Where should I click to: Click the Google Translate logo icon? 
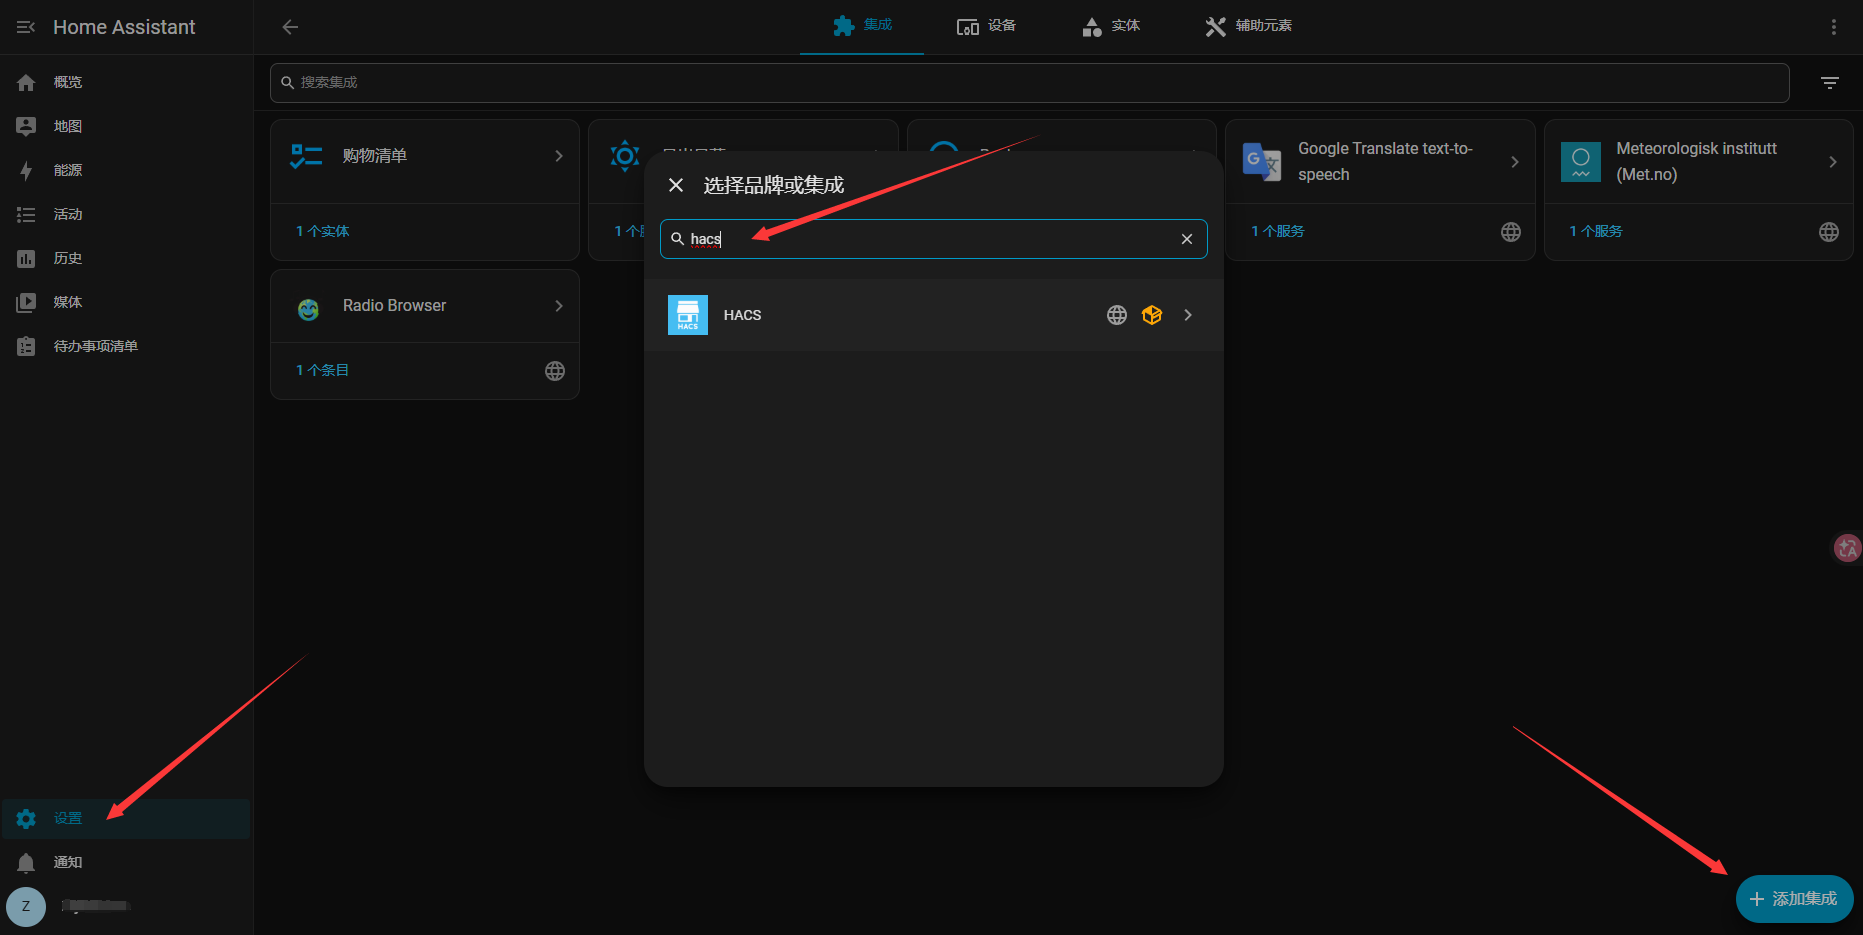click(x=1261, y=161)
